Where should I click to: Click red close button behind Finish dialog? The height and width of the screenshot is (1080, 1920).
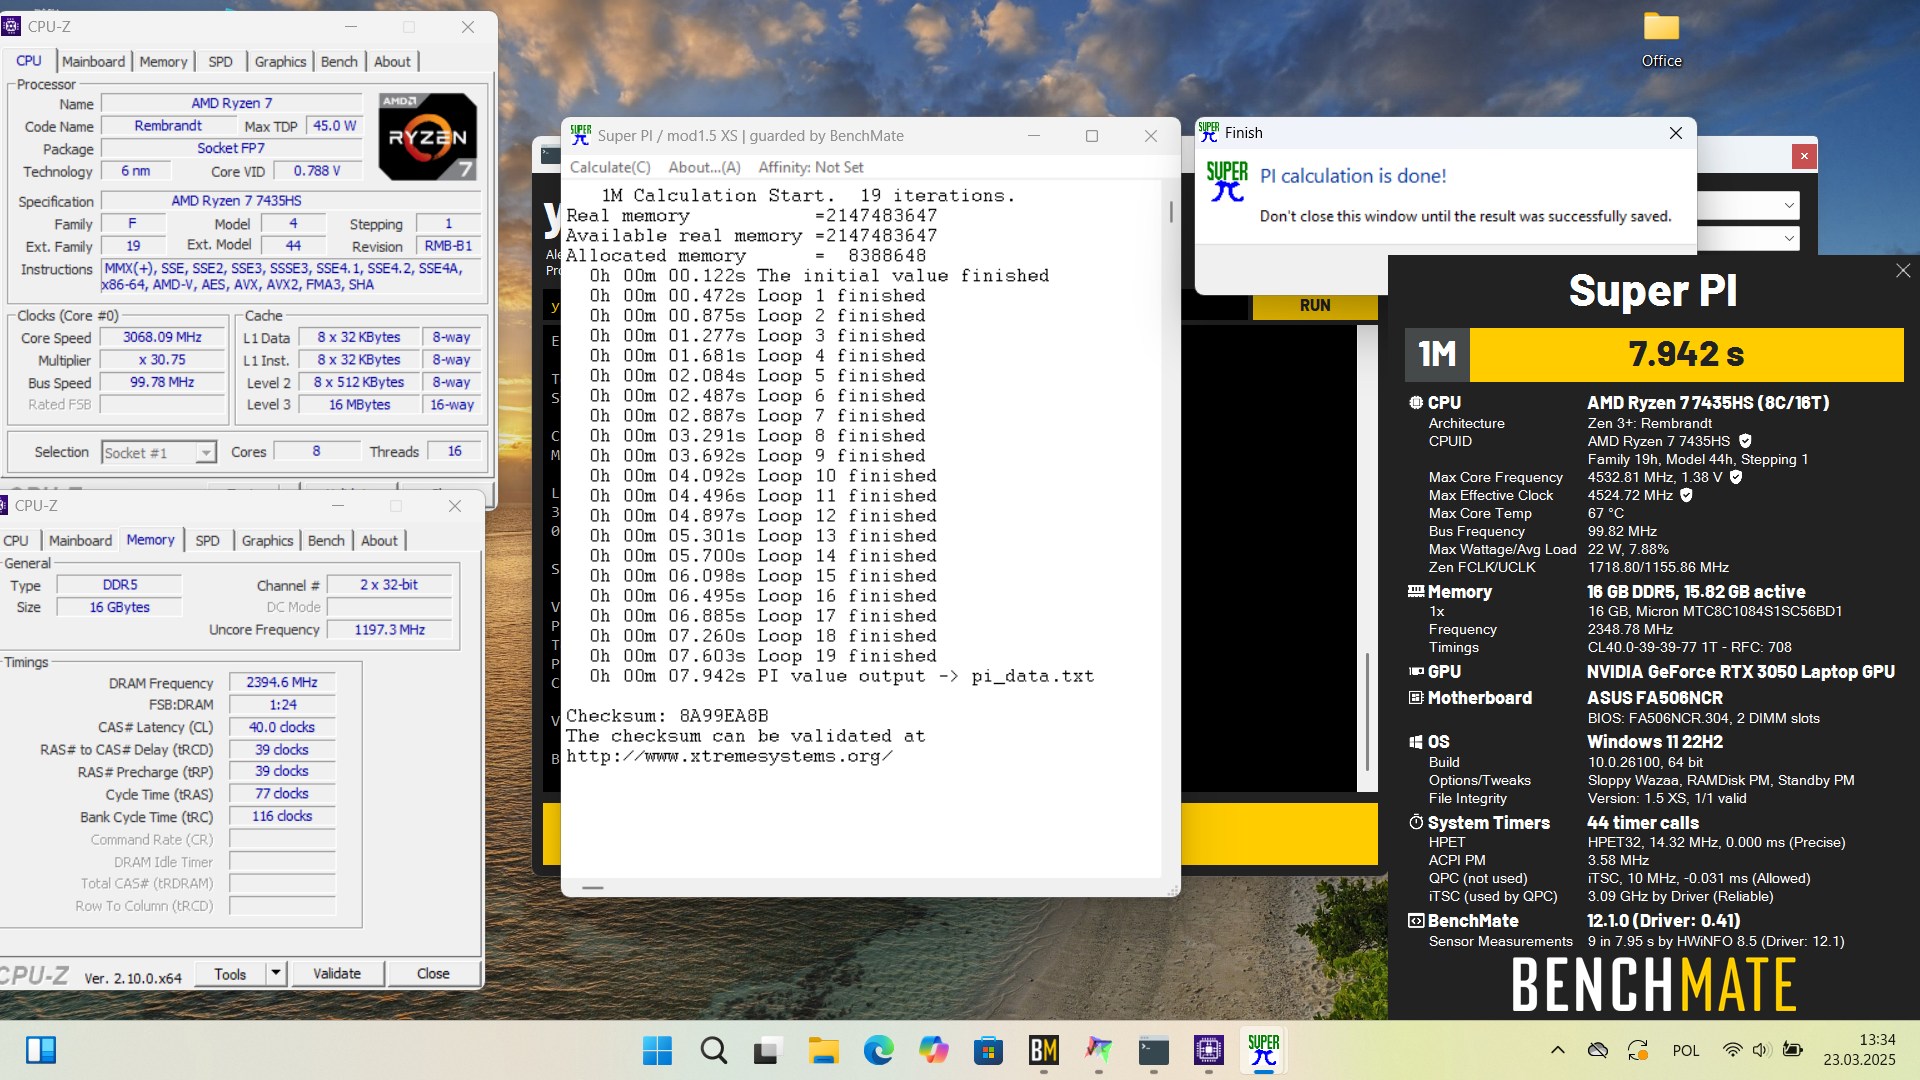[x=1804, y=156]
